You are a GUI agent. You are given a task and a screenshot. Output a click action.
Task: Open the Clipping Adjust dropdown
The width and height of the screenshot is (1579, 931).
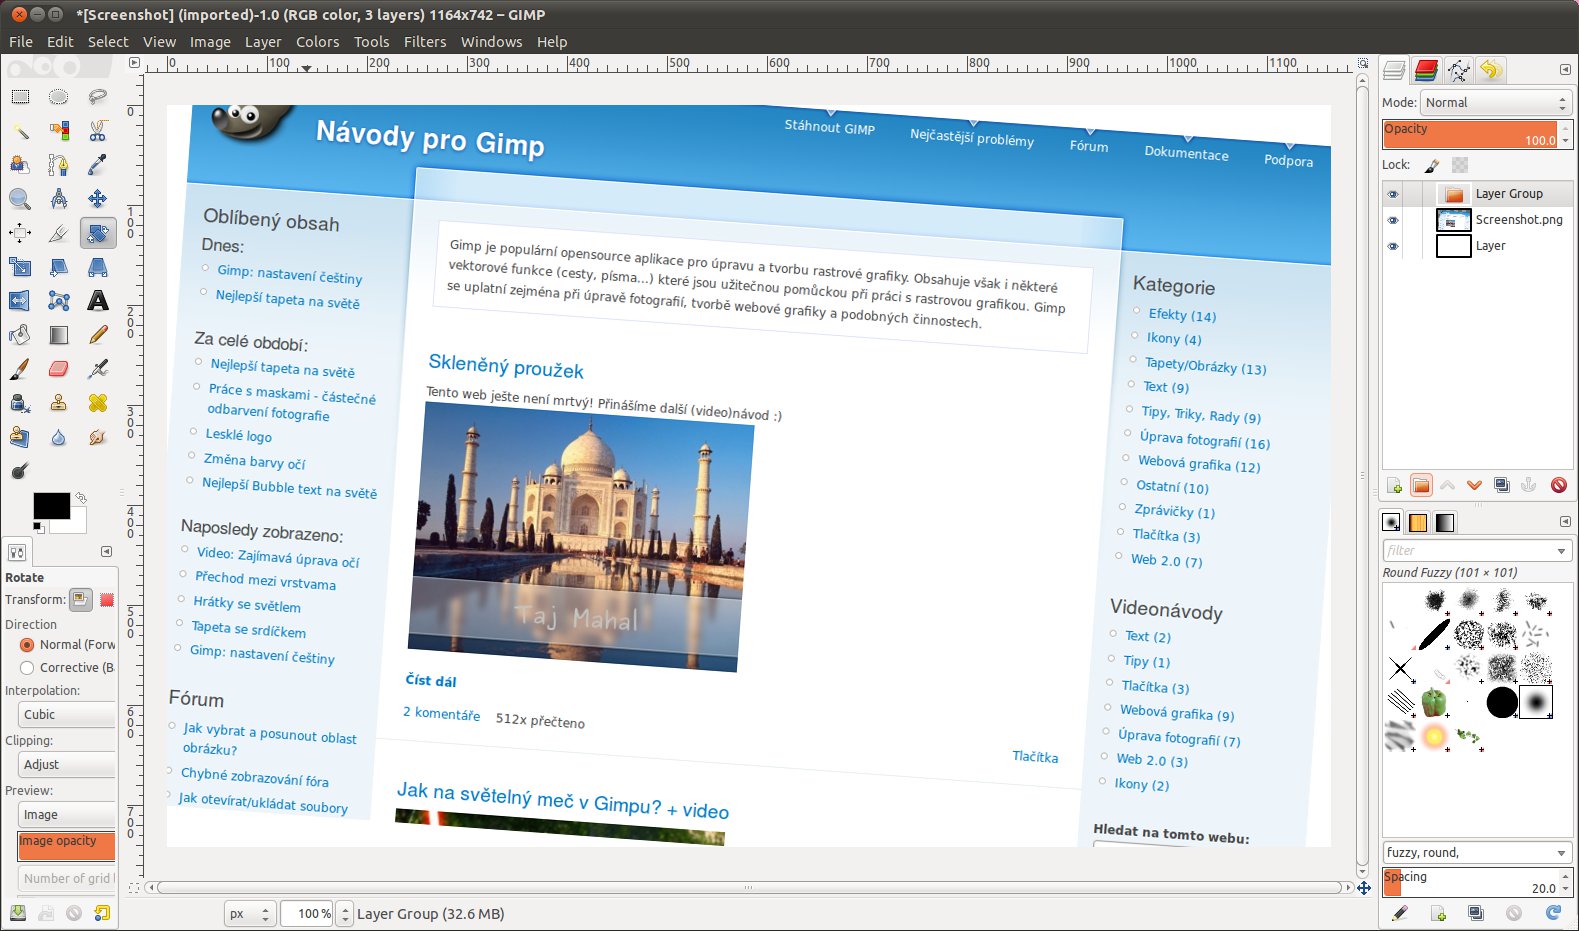(66, 765)
